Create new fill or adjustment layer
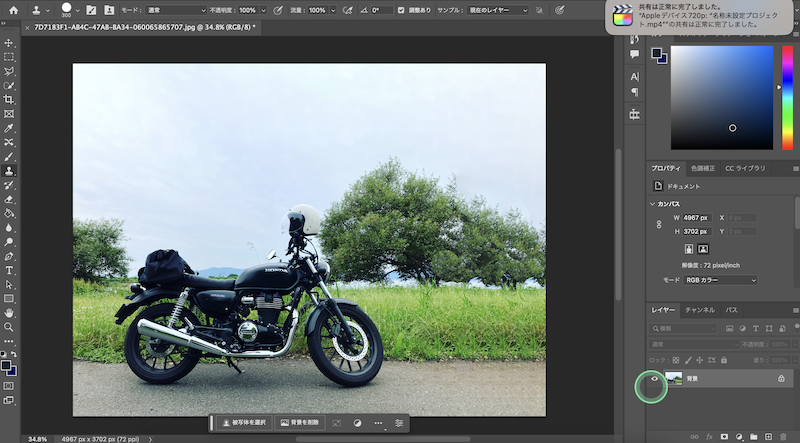 tap(739, 437)
